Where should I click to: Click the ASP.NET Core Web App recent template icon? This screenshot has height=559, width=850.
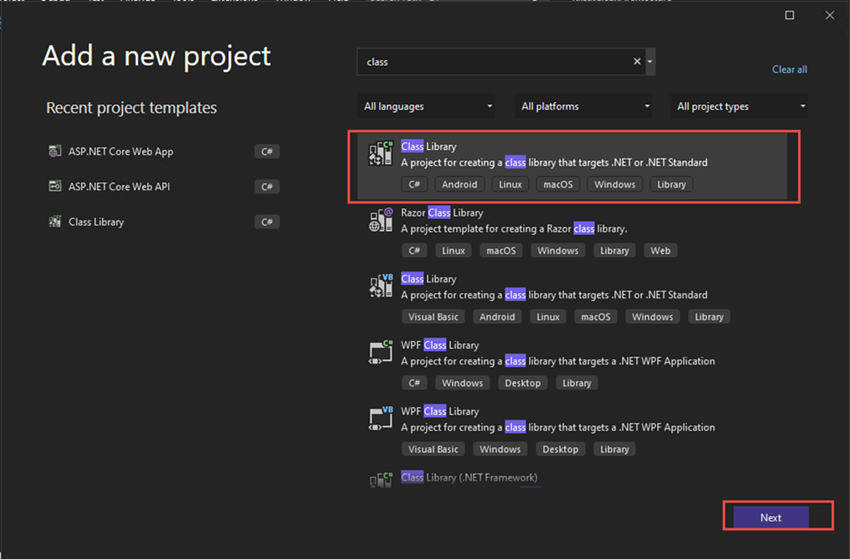pyautogui.click(x=55, y=151)
